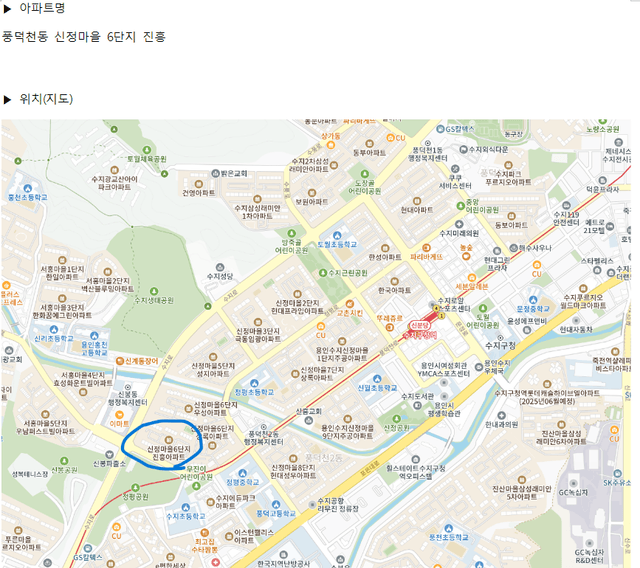Click the 수지생태공원 park marker
The image size is (640, 568).
154,291
